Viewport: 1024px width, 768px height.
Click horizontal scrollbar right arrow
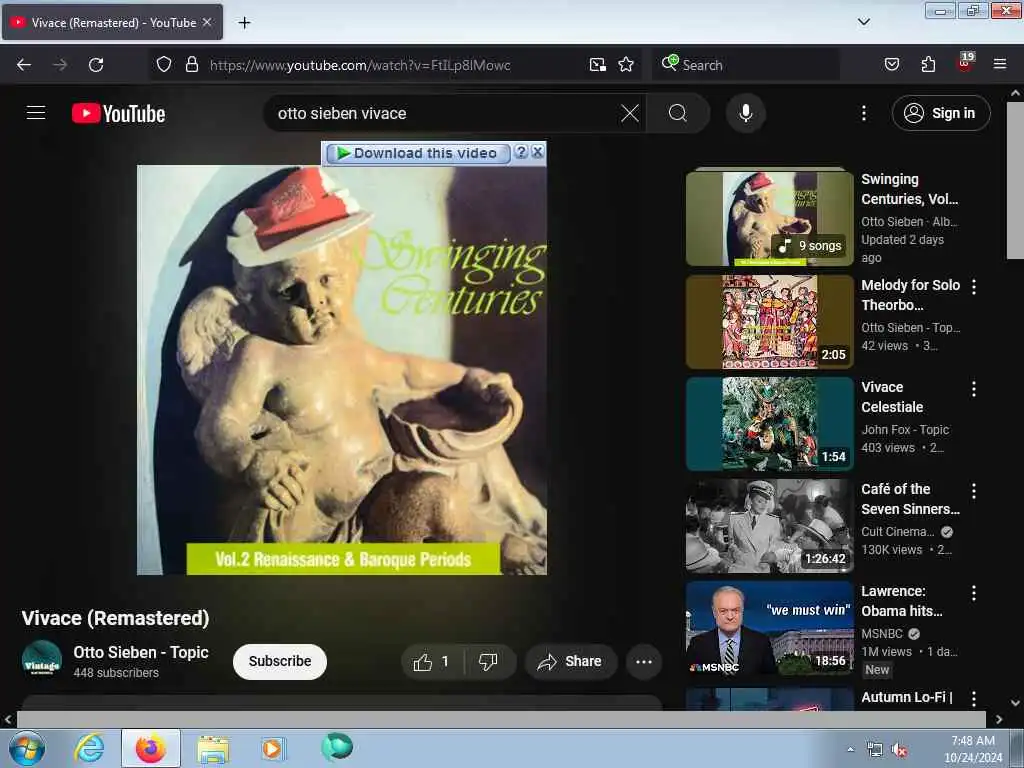click(x=999, y=720)
